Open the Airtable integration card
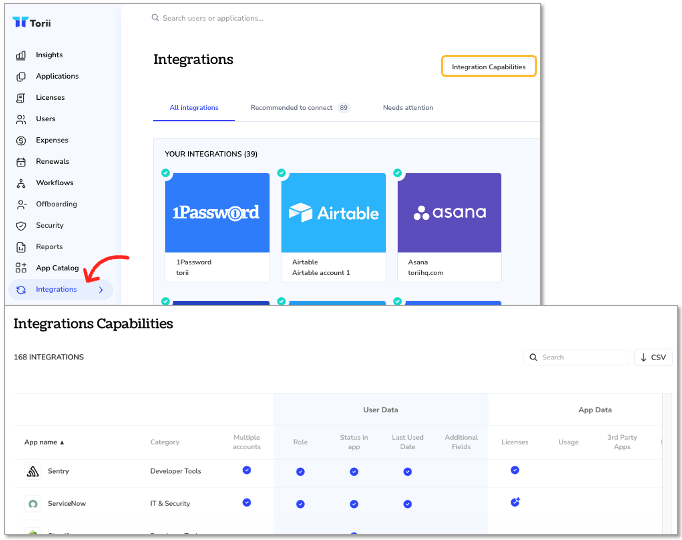Screen dimensions: 682x540 pos(334,227)
